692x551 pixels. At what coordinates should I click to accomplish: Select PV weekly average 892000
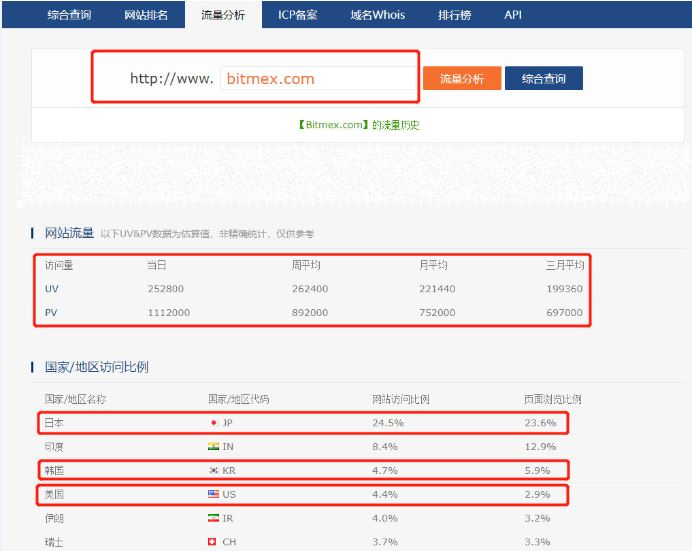(310, 313)
